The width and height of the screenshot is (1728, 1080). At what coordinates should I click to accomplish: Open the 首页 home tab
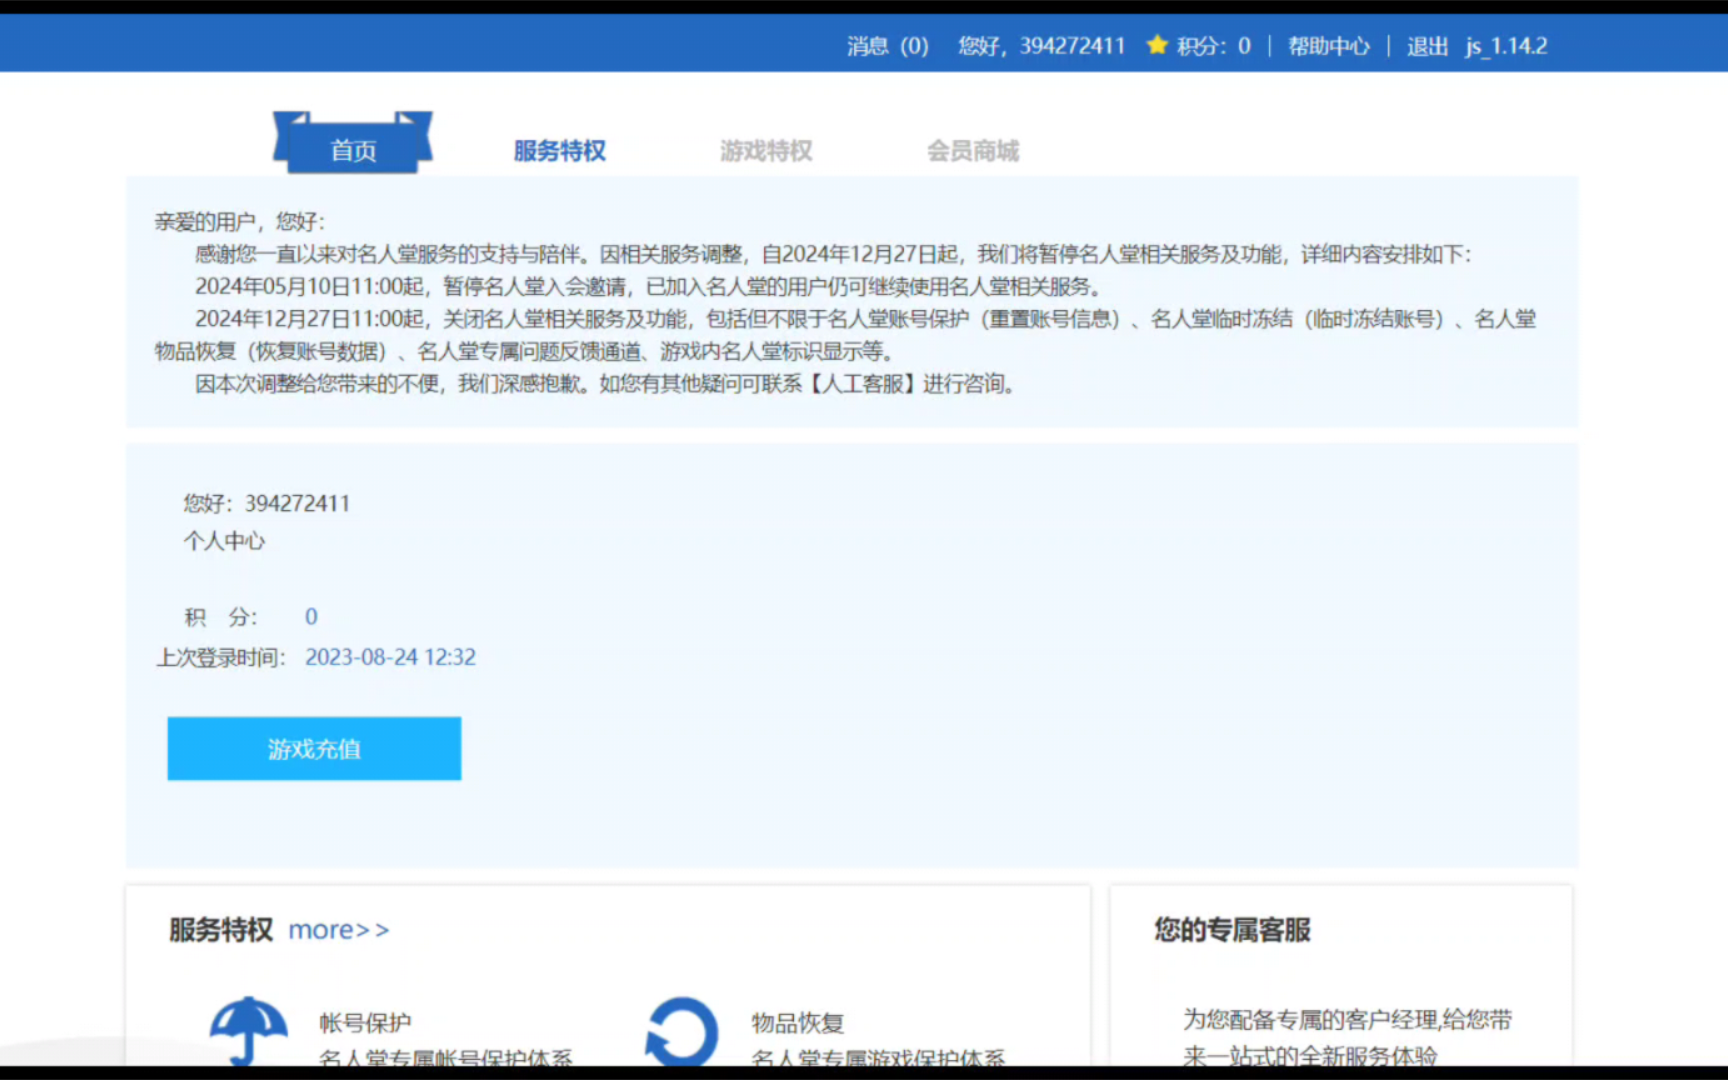tap(353, 144)
